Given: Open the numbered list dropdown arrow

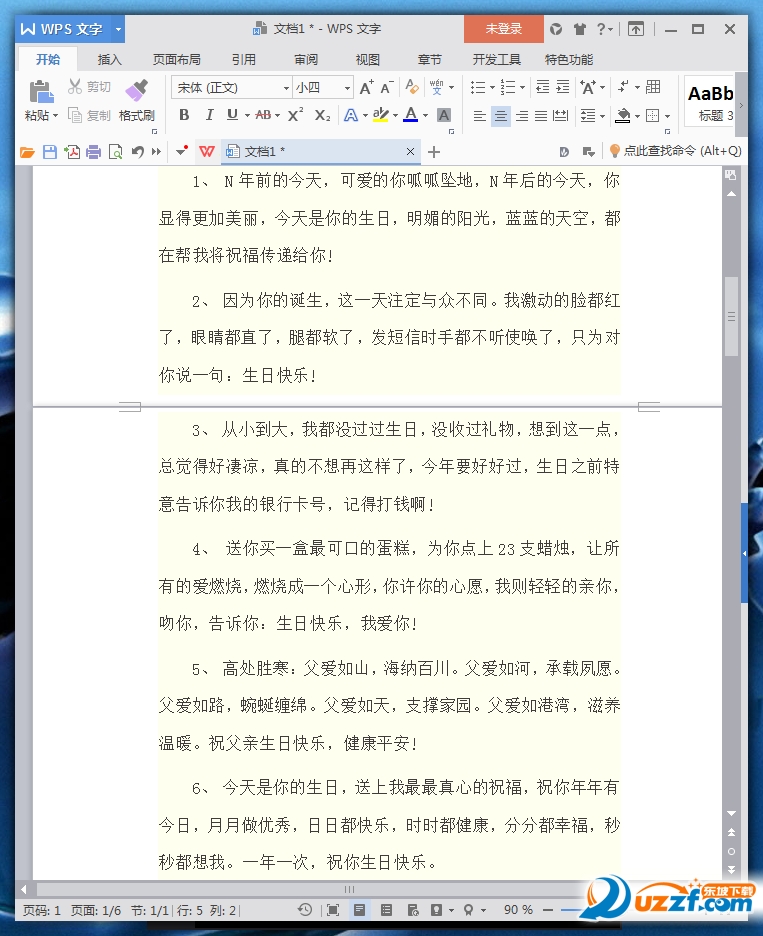Looking at the screenshot, I should (x=523, y=88).
